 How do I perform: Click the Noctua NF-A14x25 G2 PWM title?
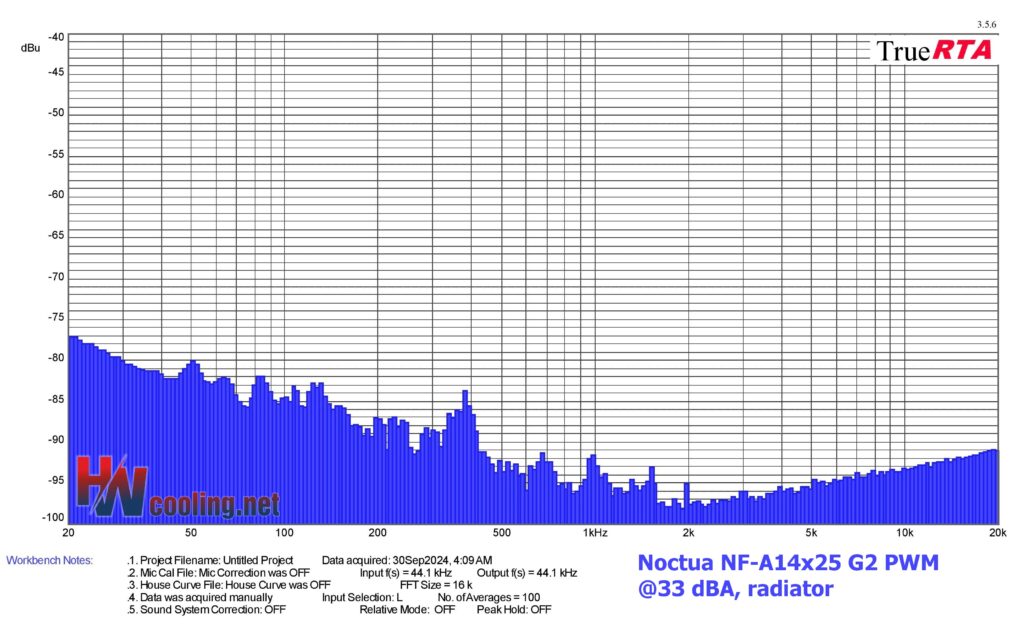(788, 563)
